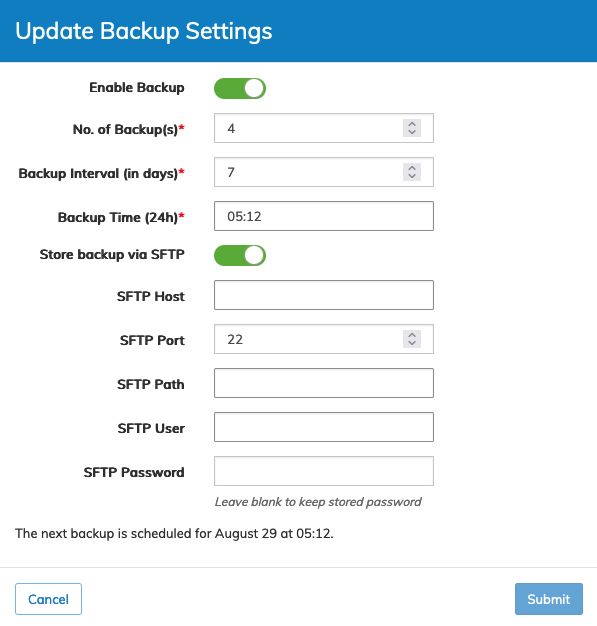Click into the SFTP Port field
This screenshot has height=626, width=597.
coord(324,339)
